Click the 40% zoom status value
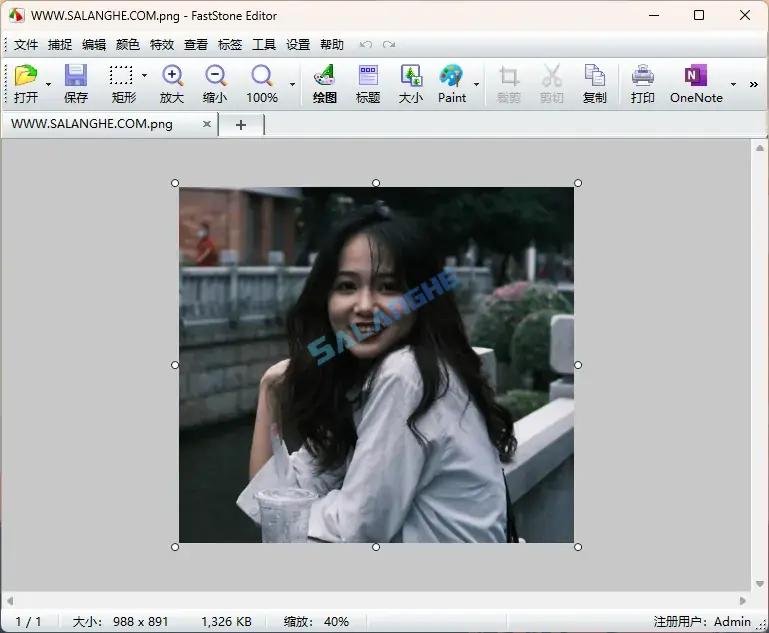This screenshot has height=633, width=769. click(336, 622)
